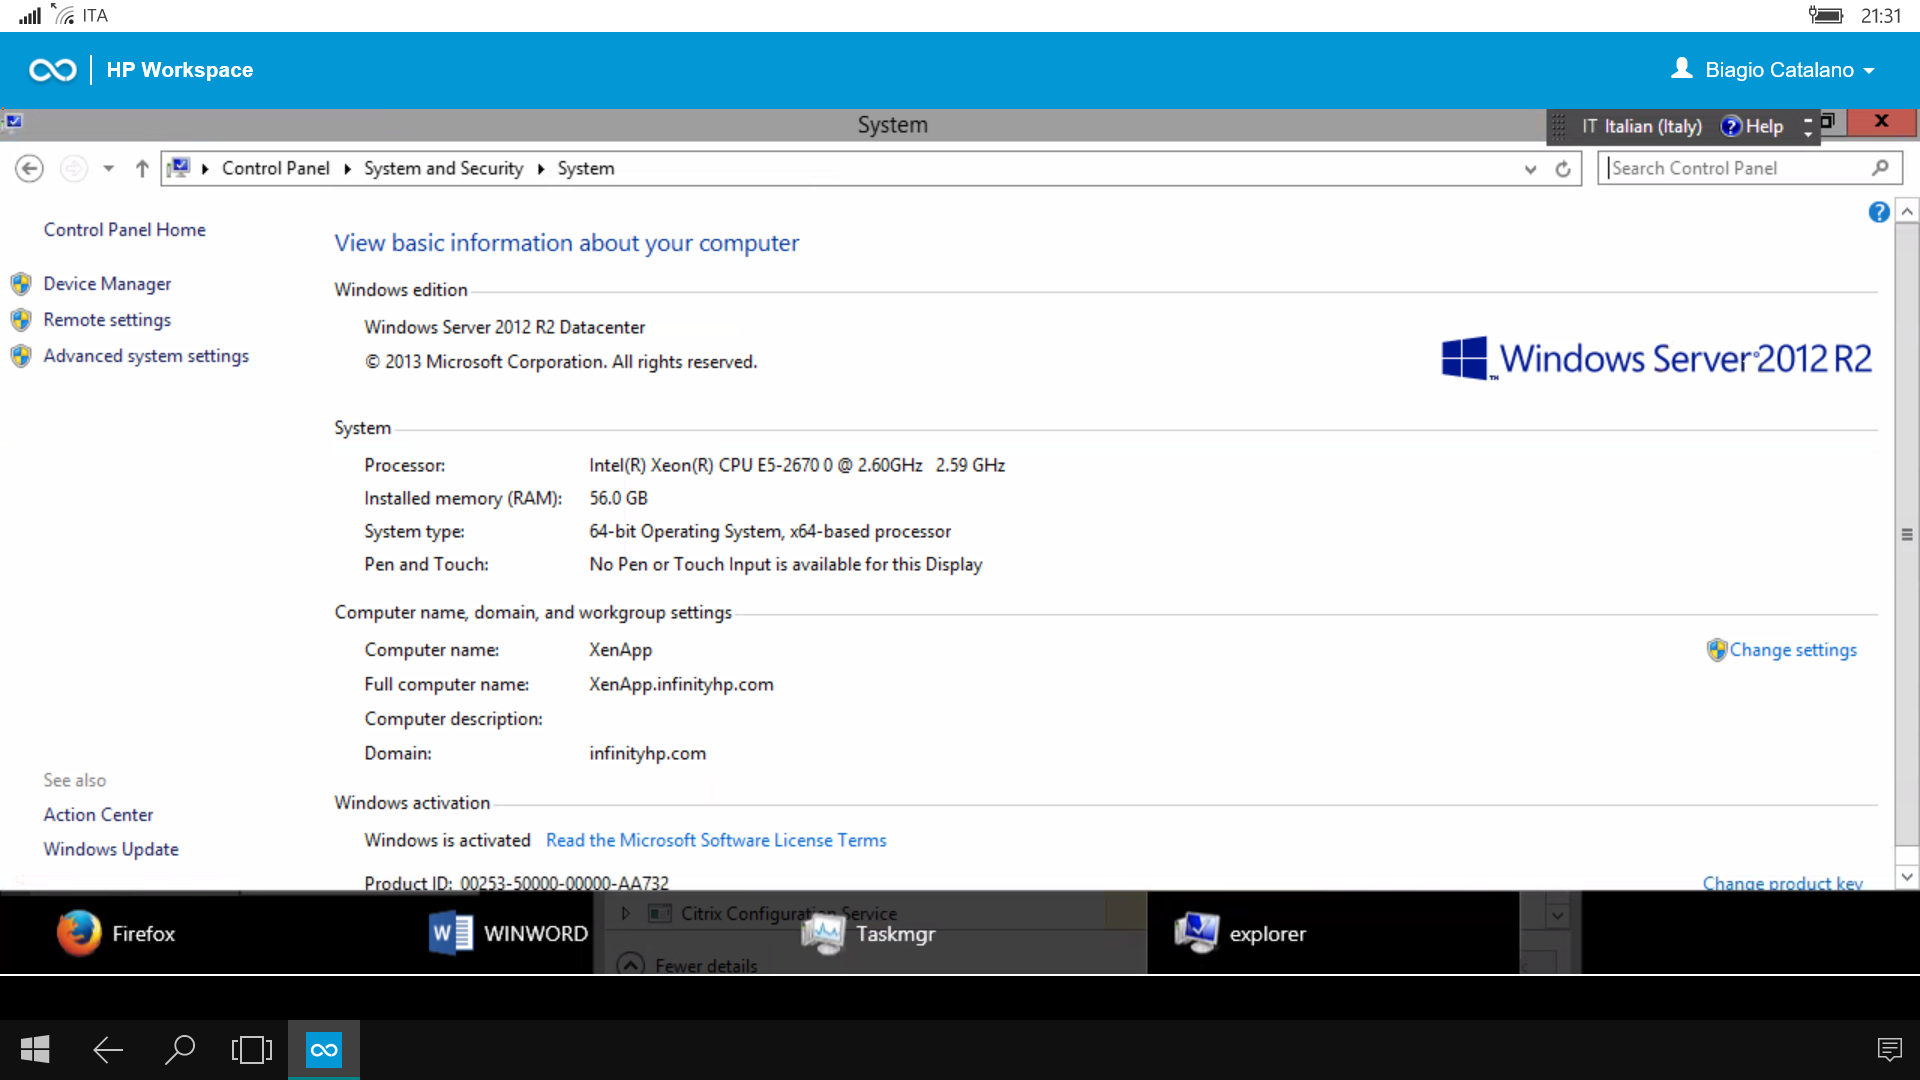The image size is (1920, 1080).
Task: Open the blue help question icon
Action: (x=1879, y=212)
